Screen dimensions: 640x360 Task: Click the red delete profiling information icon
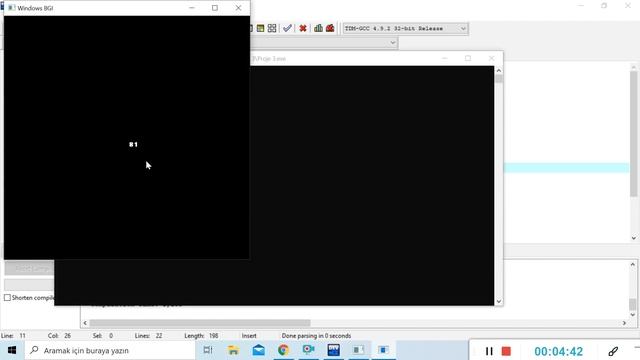(x=330, y=28)
